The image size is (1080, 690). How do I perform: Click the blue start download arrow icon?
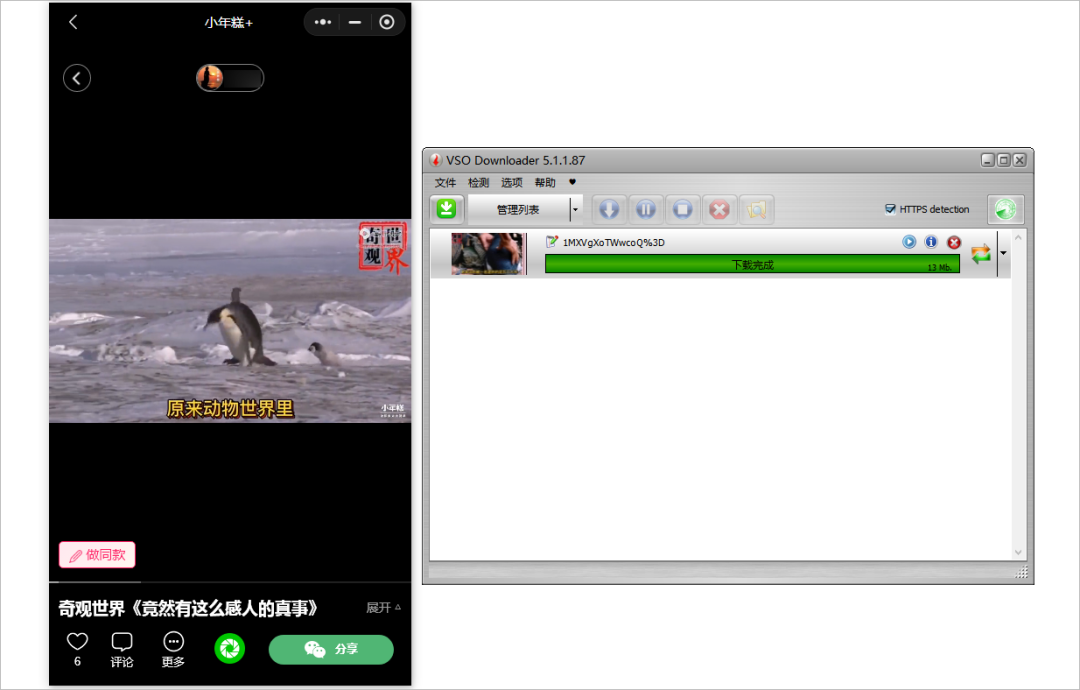(609, 209)
